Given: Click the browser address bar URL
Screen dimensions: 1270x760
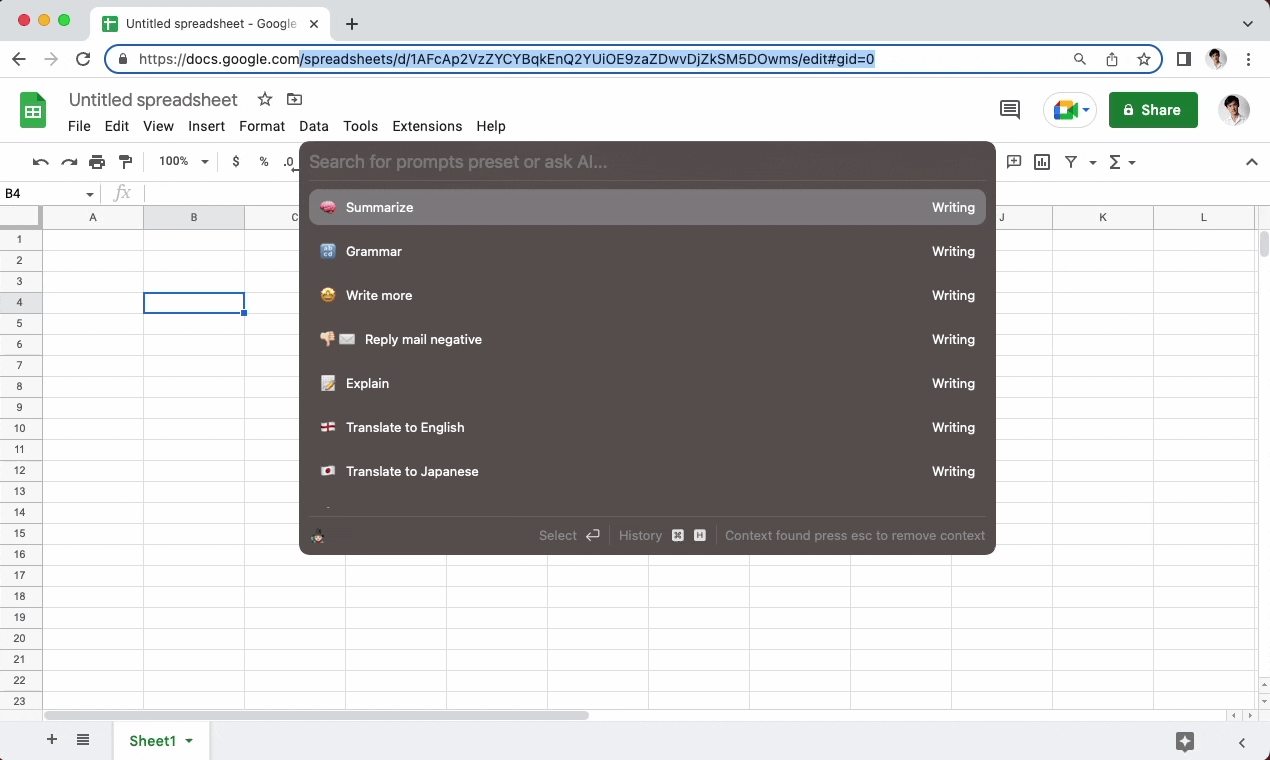Looking at the screenshot, I should 506,59.
